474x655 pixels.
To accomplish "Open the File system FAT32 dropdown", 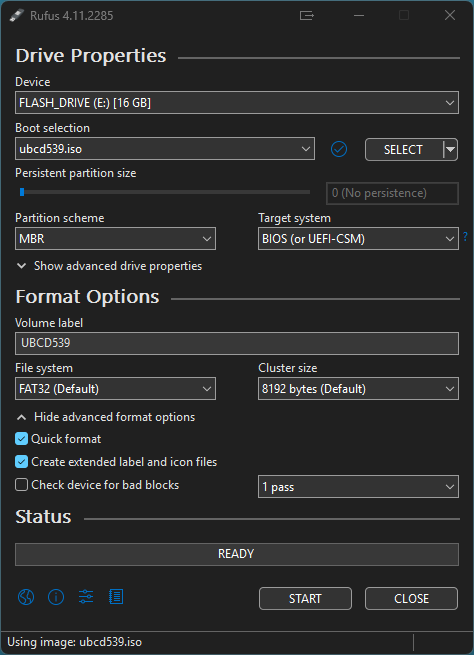I will point(115,388).
